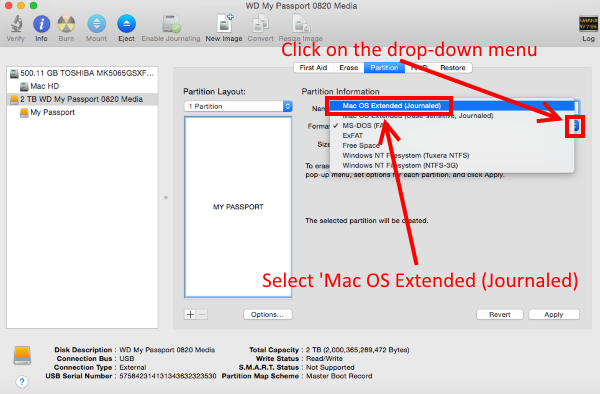Viewport: 600px width, 394px height.
Task: Select 2 TB WD My Passport 0820 Media
Action: click(82, 99)
